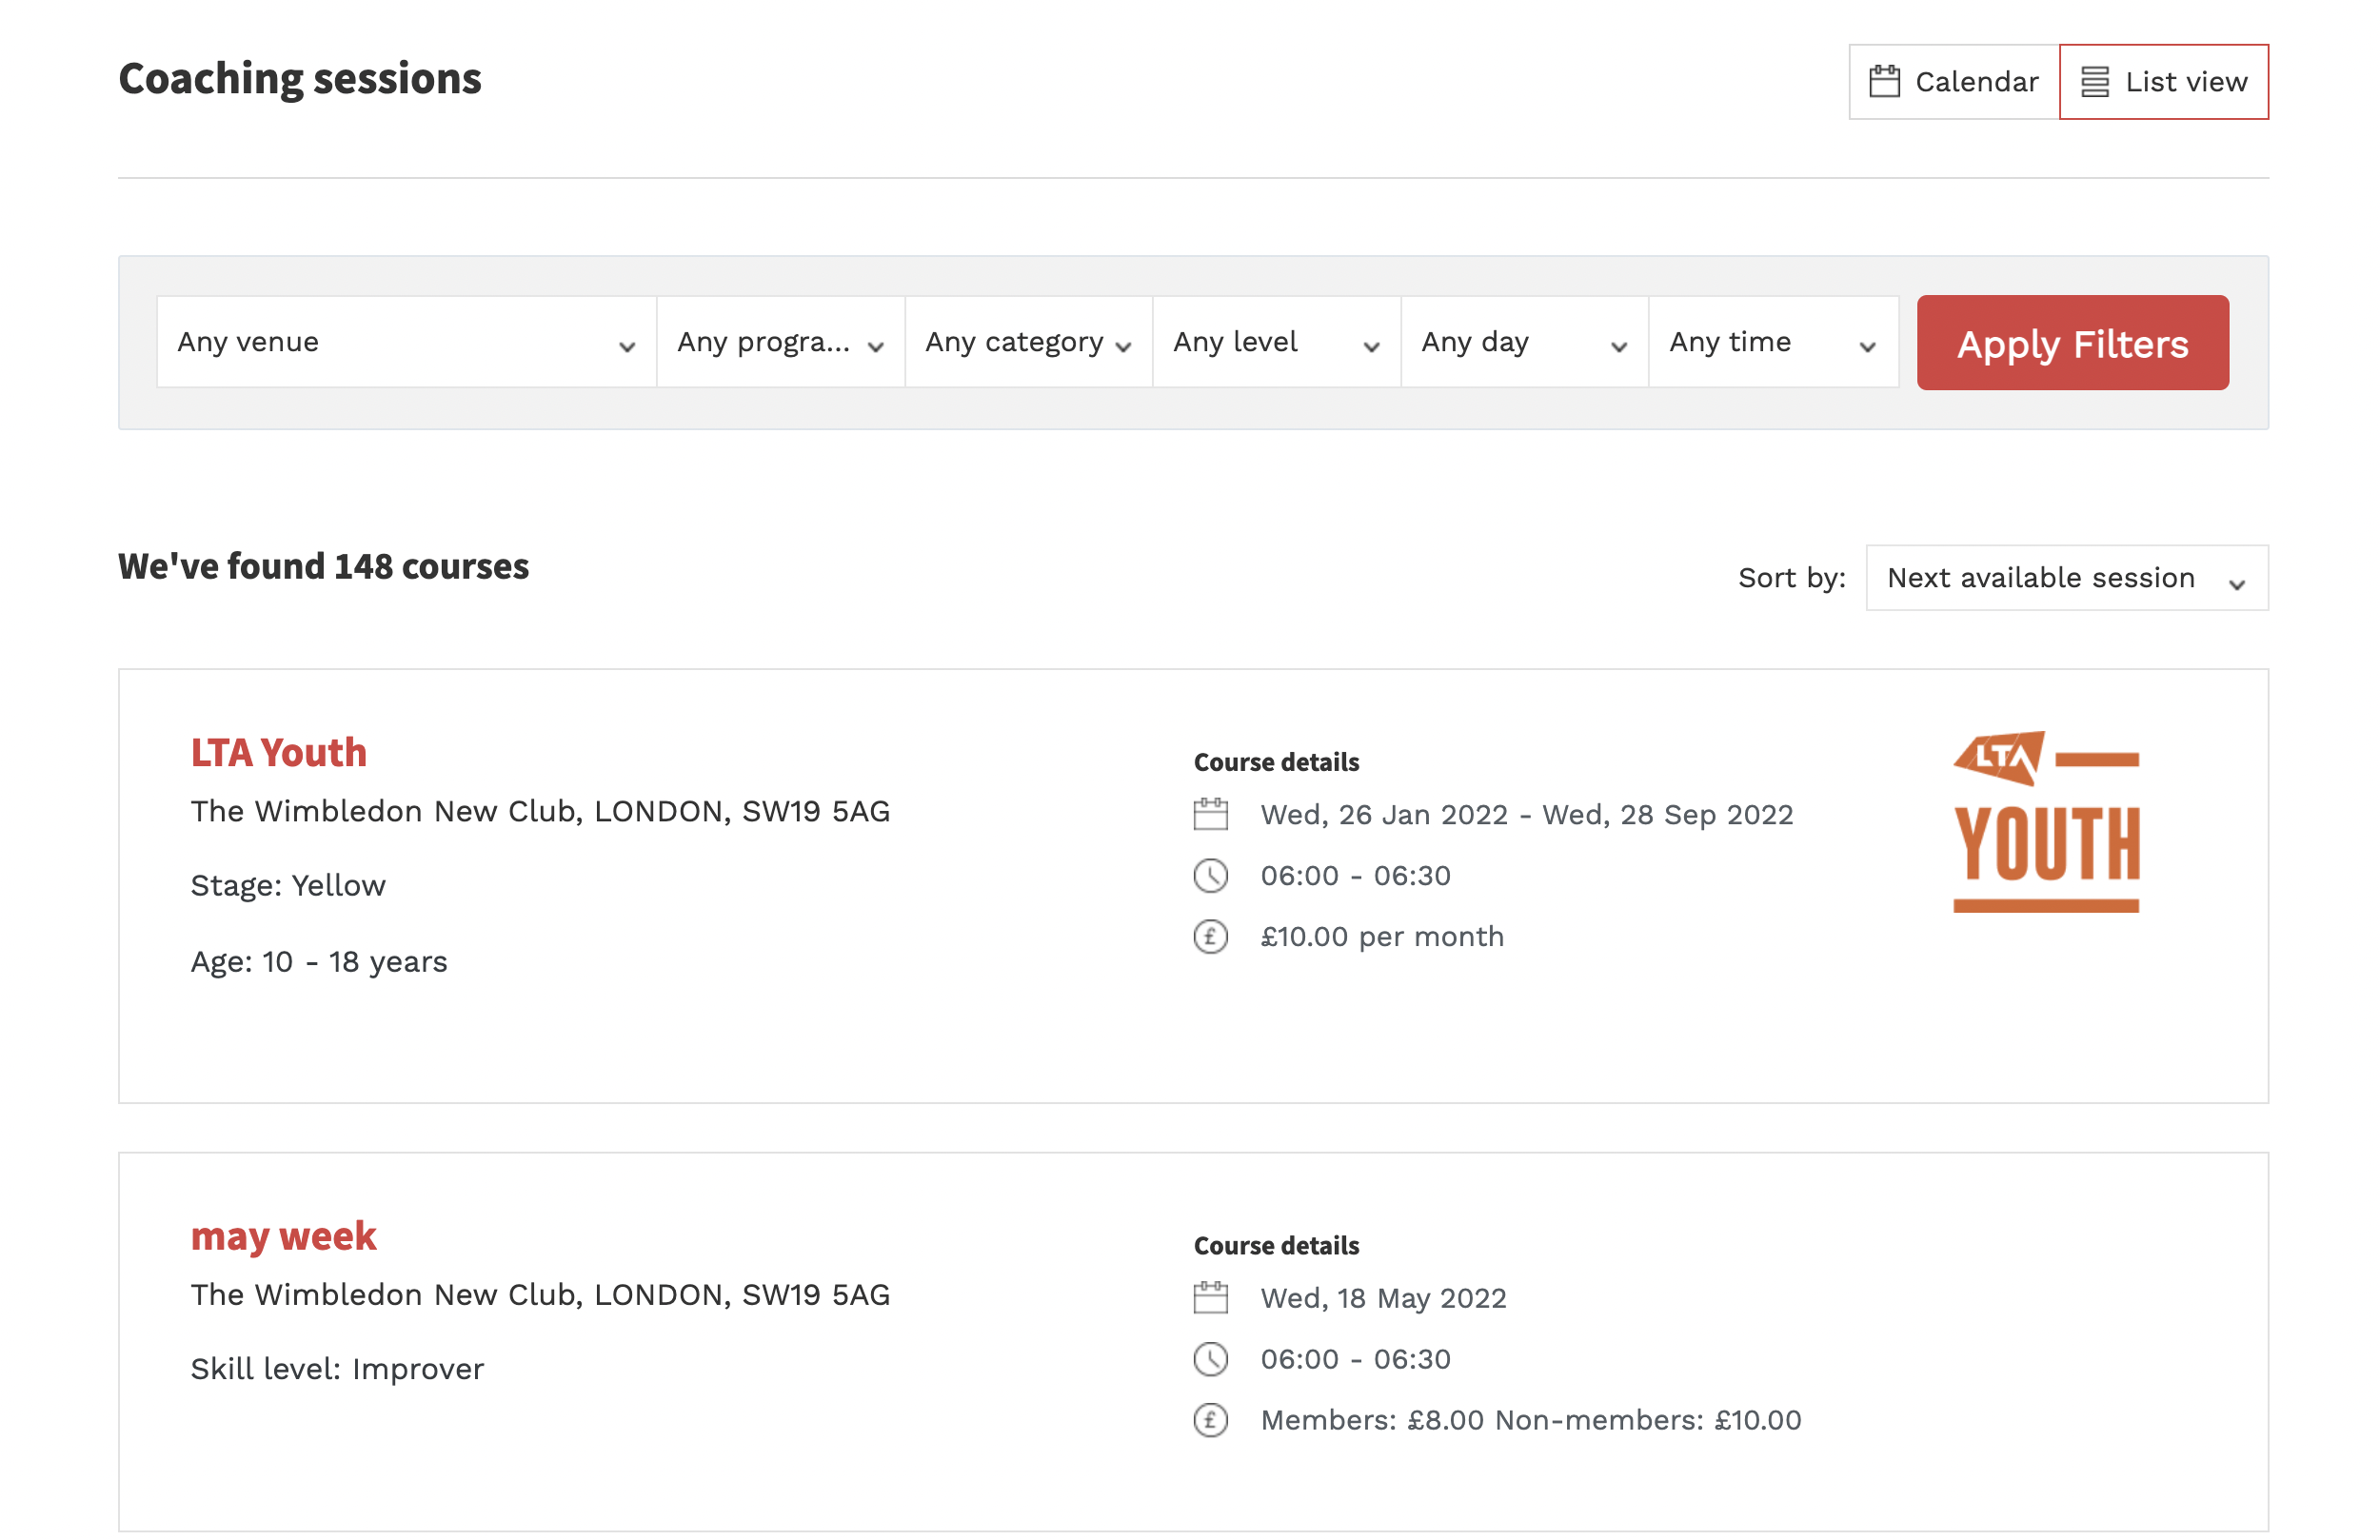The image size is (2380, 1540).
Task: Expand the Any programme filter
Action: click(780, 342)
